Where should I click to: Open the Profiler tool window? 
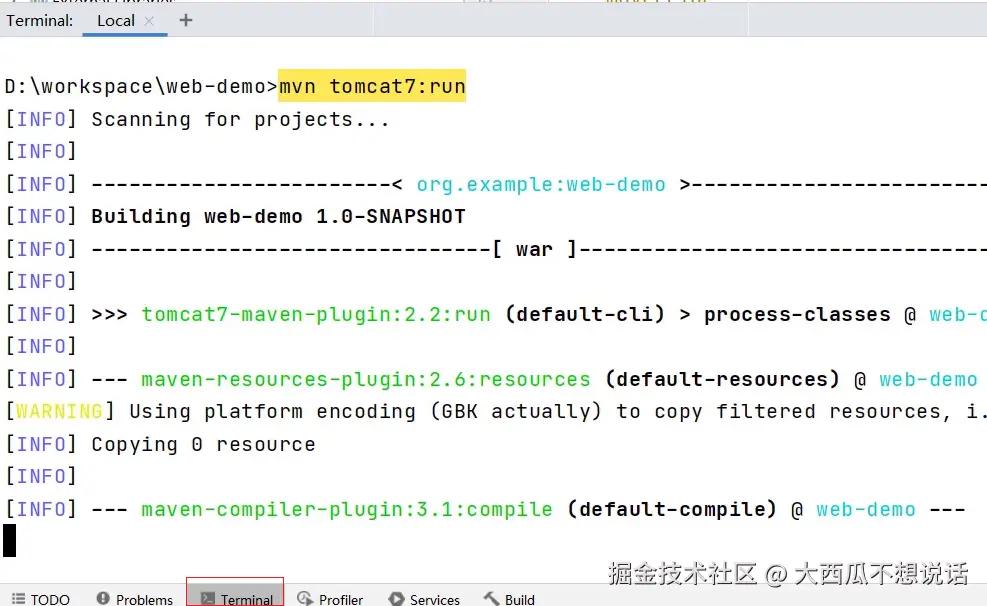pos(330,599)
